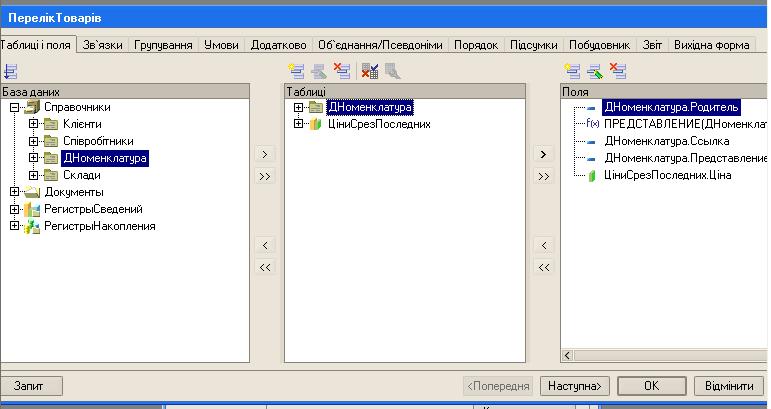Collapse the Справочники tree node
The height and width of the screenshot is (409, 771).
pyautogui.click(x=14, y=107)
